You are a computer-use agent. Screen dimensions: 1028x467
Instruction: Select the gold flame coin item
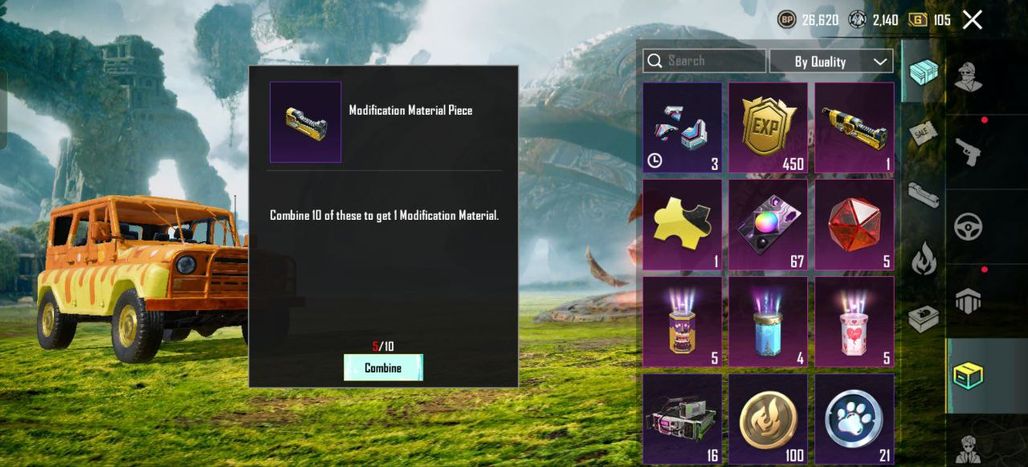pos(768,419)
